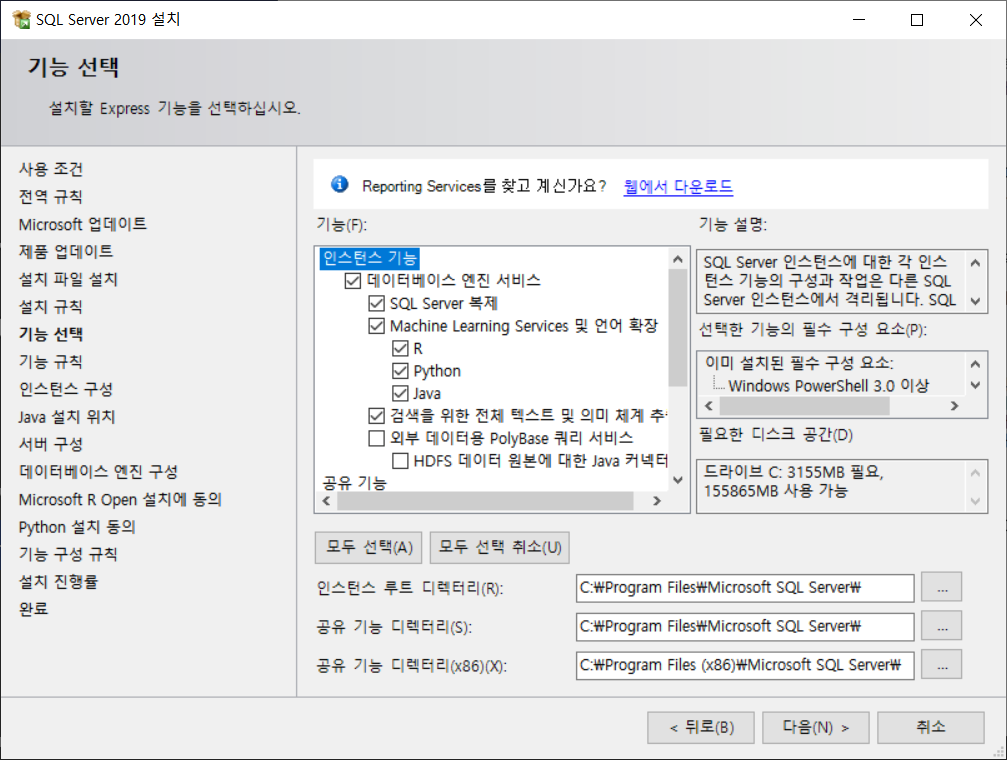
Task: Click Java 설치 위치 step in sidebar
Action: click(67, 417)
